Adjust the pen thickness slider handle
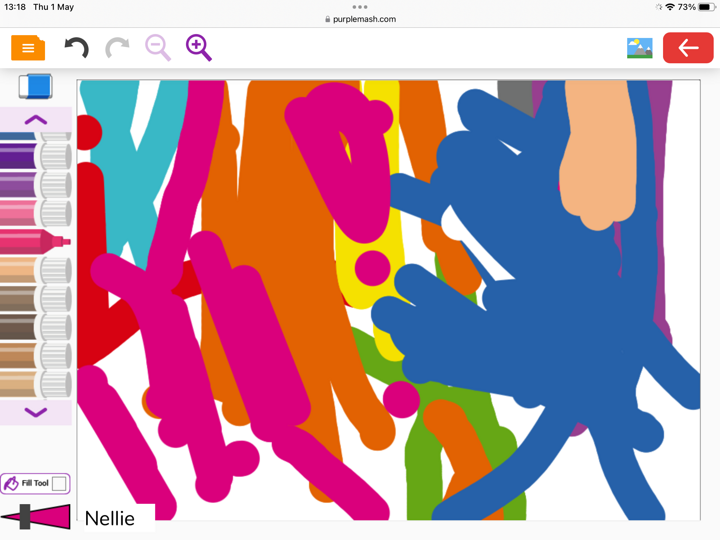Screen dimensions: 720x540 point(25,517)
